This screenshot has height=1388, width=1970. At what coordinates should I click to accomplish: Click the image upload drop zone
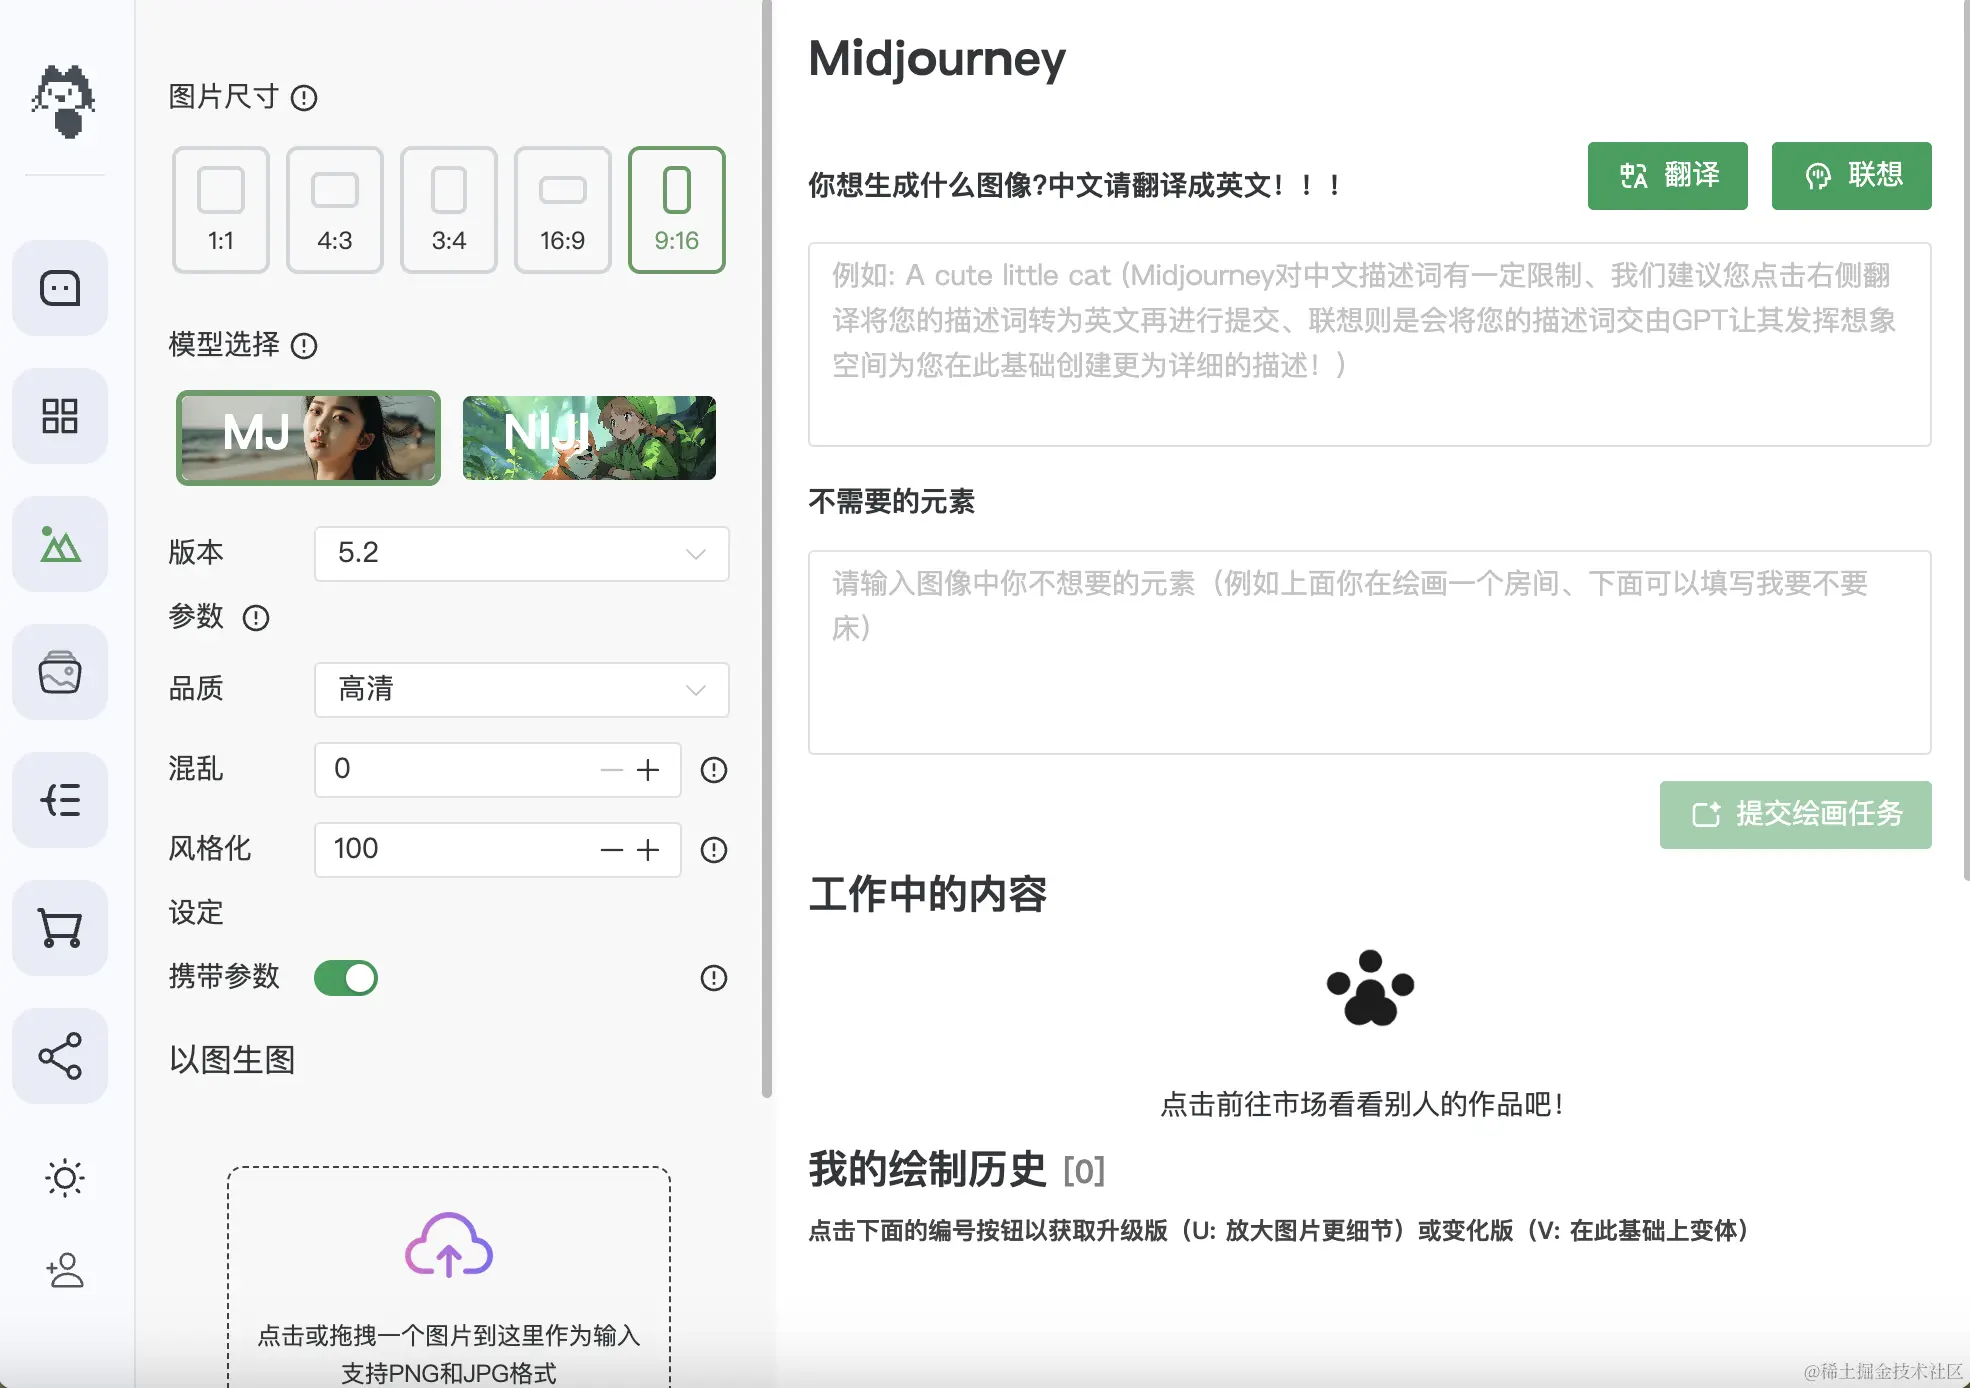pyautogui.click(x=449, y=1277)
